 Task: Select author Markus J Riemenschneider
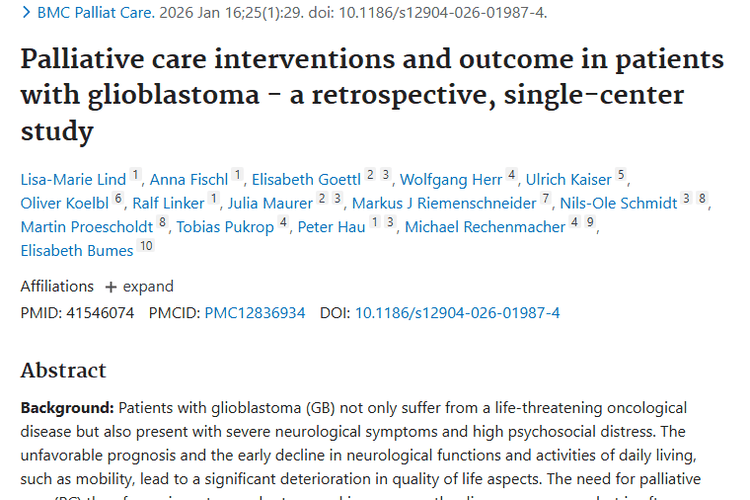click(445, 204)
